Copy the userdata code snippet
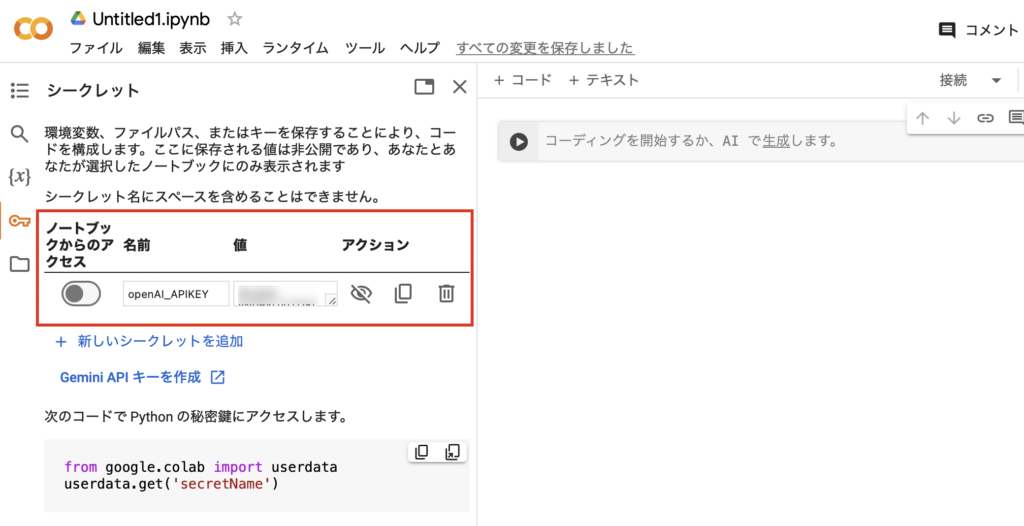This screenshot has width=1024, height=526. click(x=422, y=452)
